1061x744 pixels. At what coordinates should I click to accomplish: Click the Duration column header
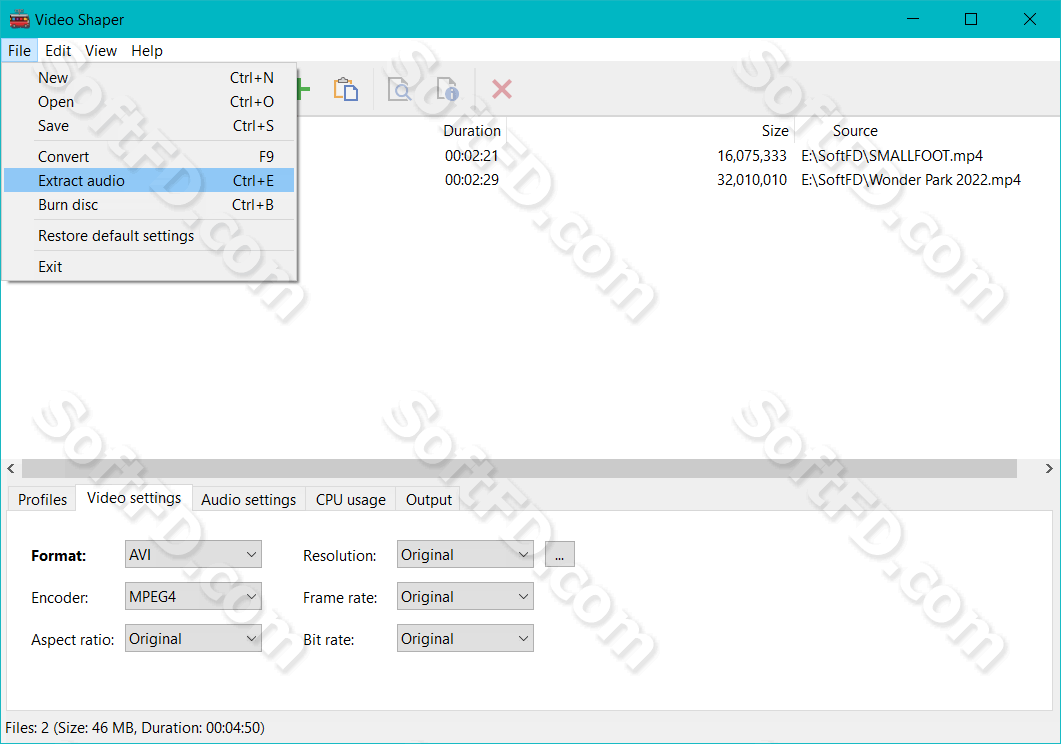pos(472,131)
